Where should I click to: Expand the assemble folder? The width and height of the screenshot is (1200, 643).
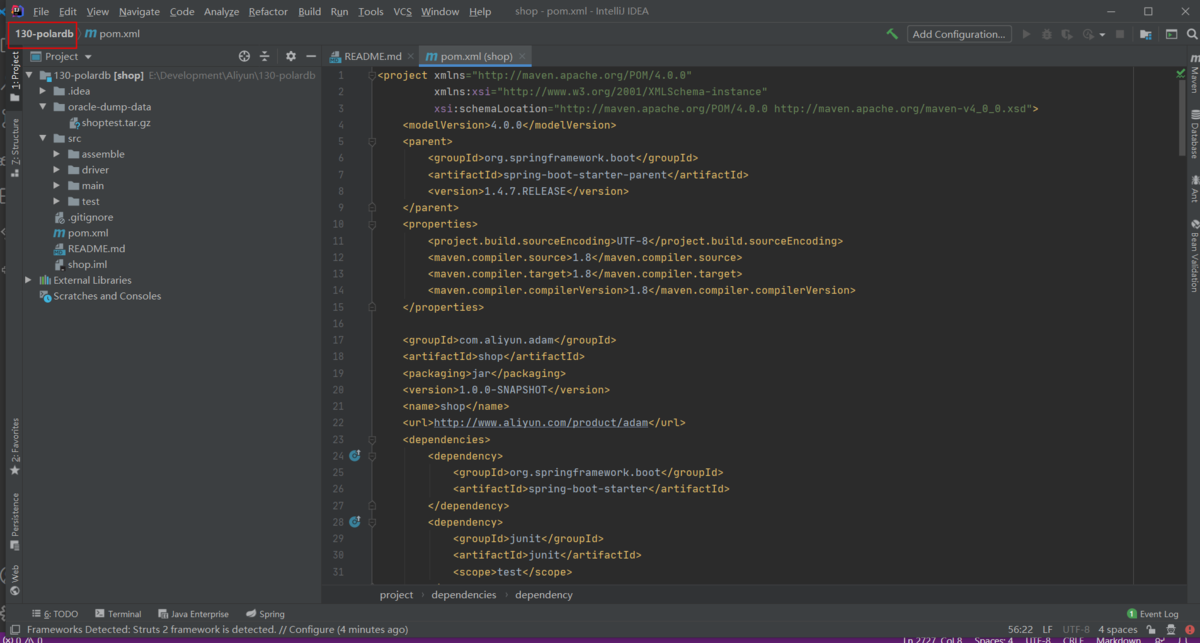coord(58,154)
